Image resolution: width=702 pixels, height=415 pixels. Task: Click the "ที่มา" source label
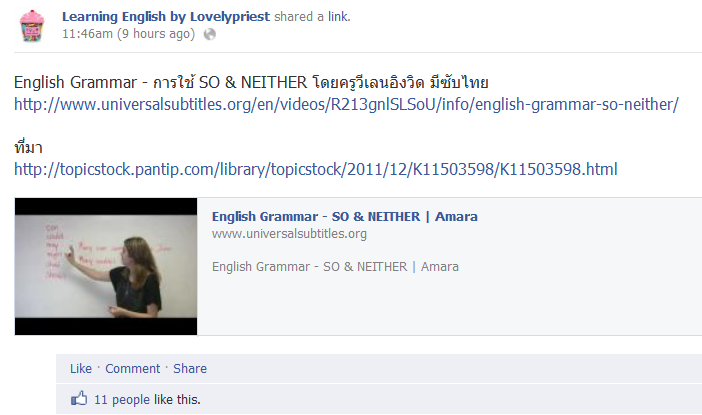28,147
